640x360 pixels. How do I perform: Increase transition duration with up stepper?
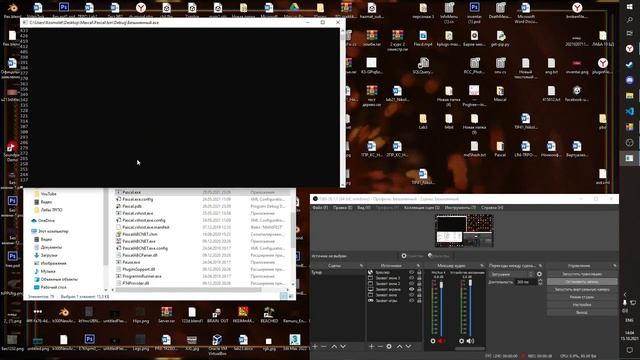click(540, 280)
